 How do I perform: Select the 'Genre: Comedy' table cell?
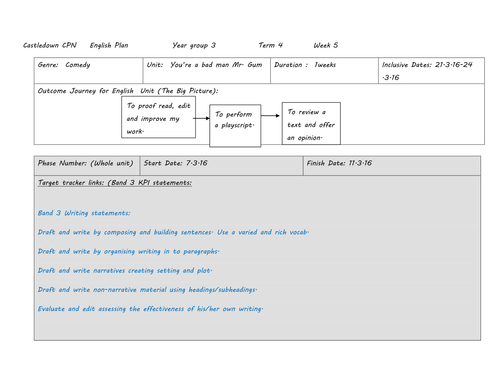point(88,71)
